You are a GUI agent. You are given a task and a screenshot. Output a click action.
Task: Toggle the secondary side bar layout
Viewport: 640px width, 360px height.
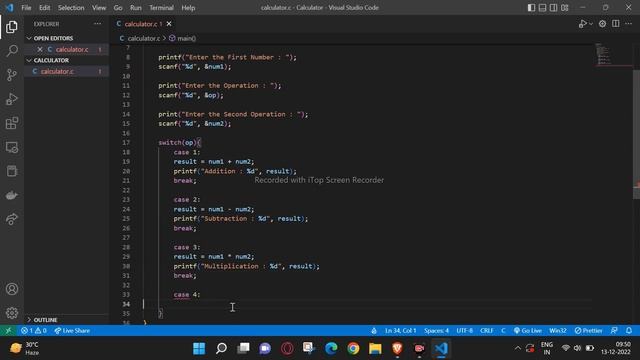tap(553, 8)
